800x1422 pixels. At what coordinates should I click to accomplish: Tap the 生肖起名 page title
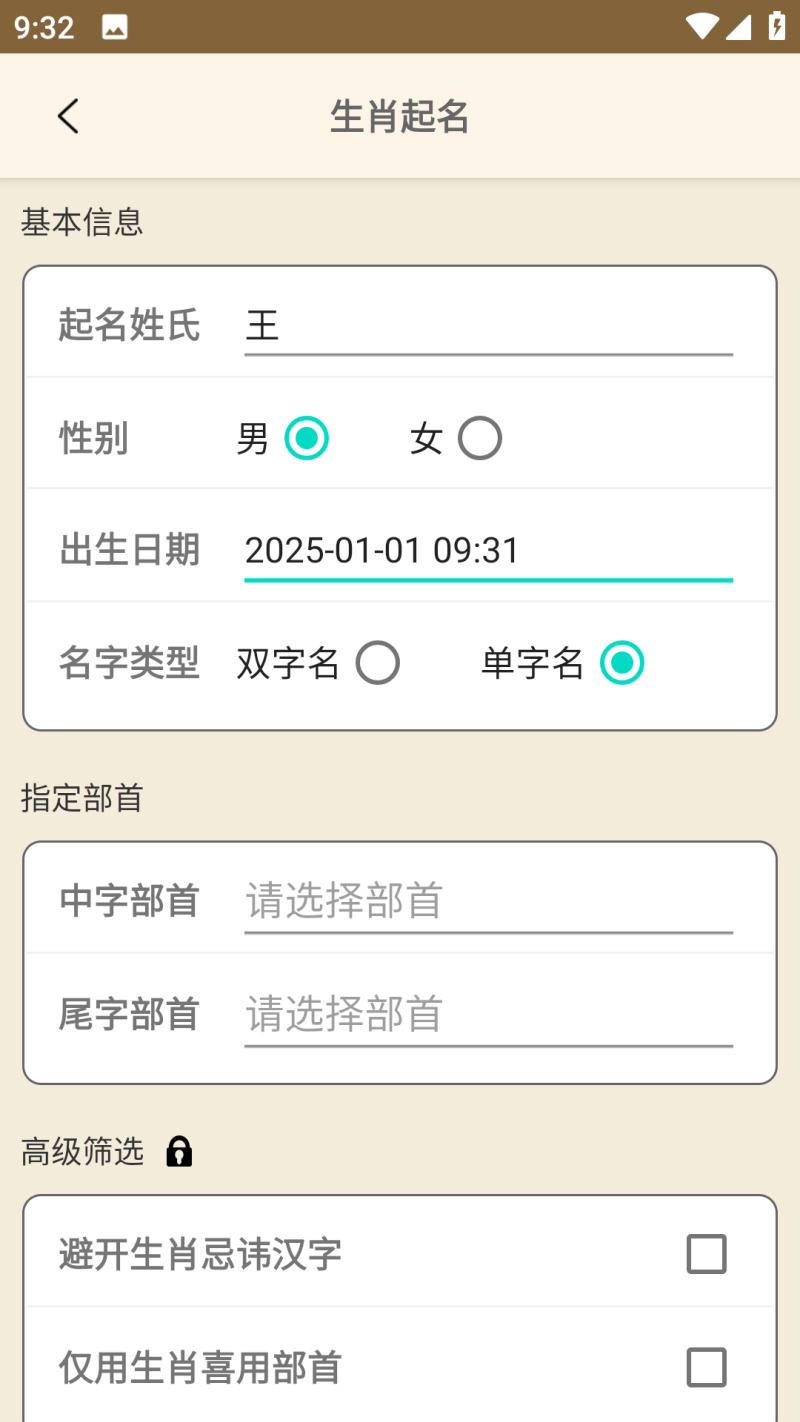click(x=400, y=117)
